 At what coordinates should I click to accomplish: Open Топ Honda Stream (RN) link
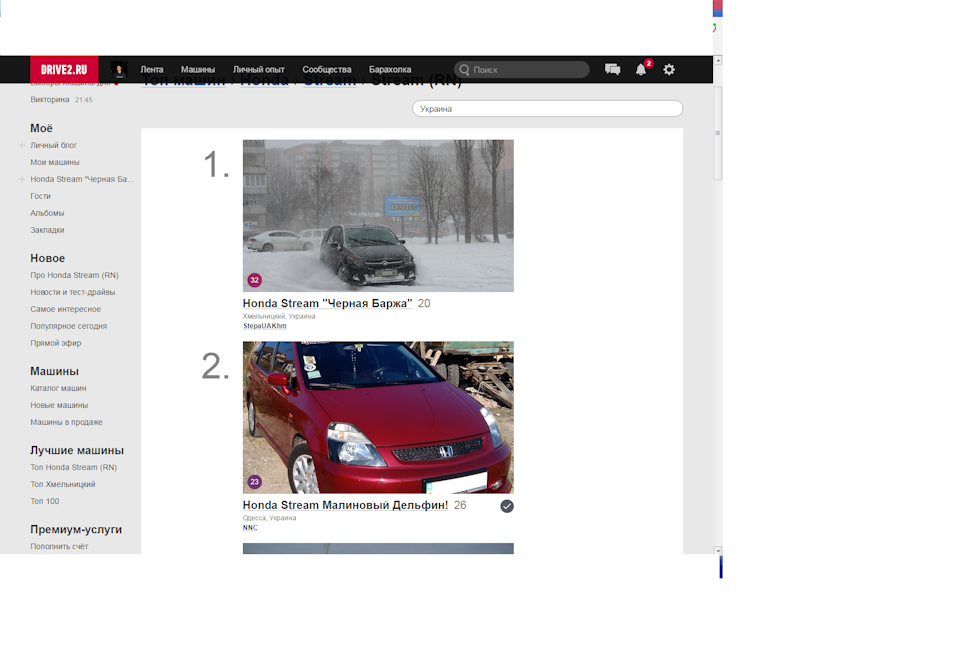click(x=73, y=467)
